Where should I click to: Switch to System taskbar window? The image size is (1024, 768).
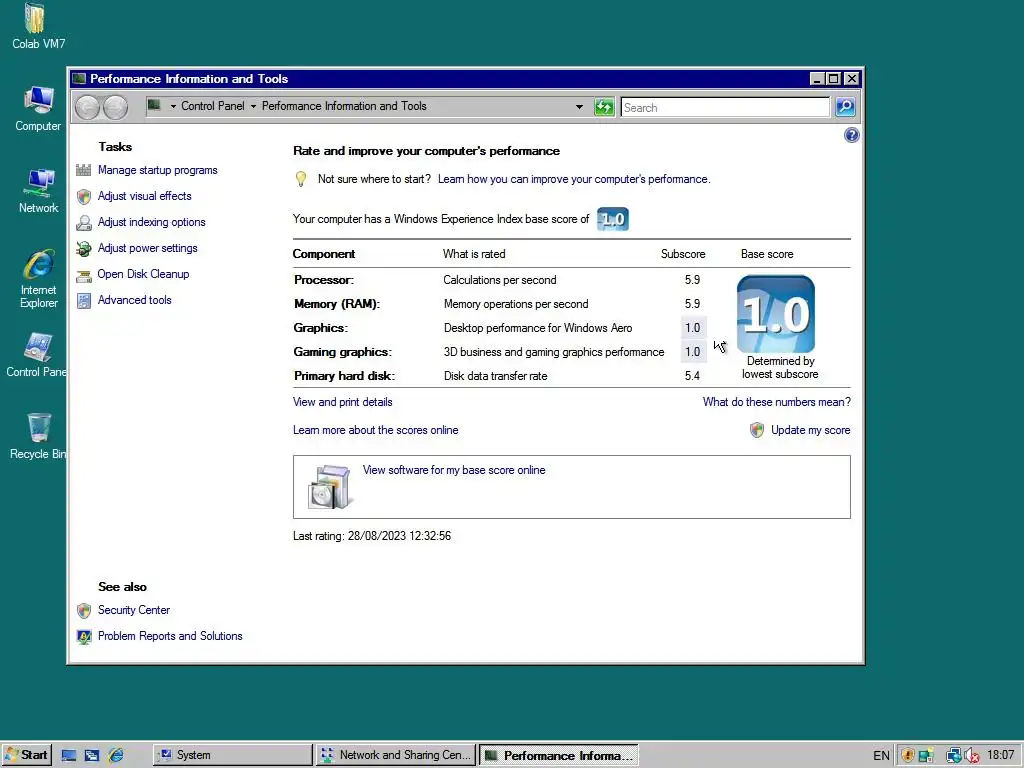(x=232, y=755)
